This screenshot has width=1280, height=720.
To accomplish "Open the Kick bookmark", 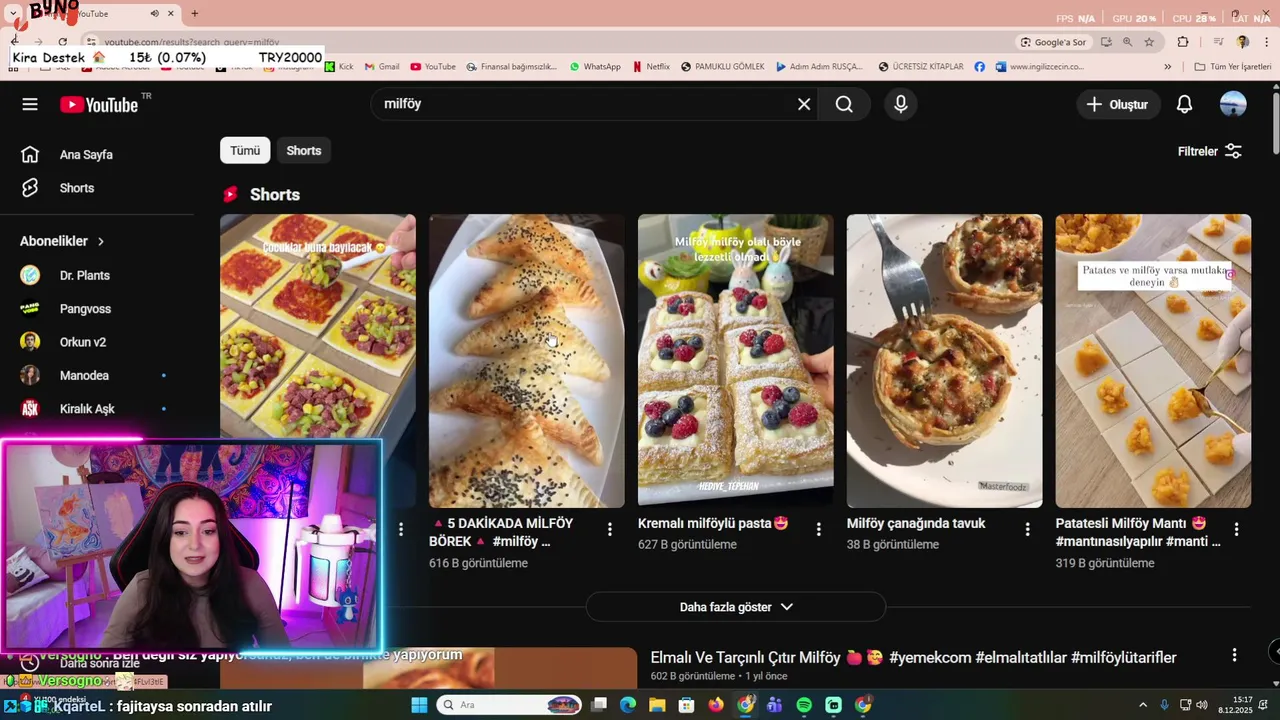I will click(339, 67).
